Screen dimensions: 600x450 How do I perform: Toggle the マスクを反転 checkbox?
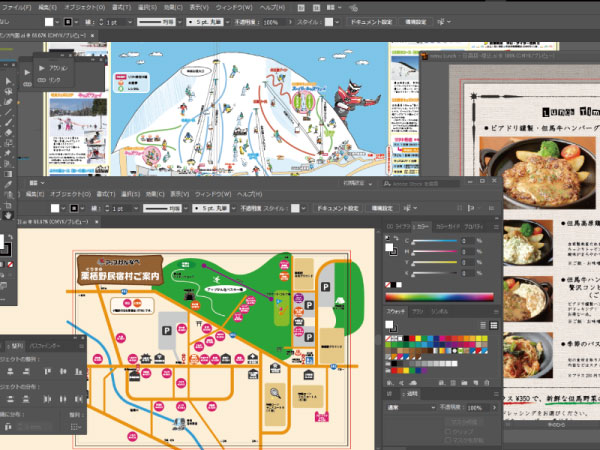448,437
